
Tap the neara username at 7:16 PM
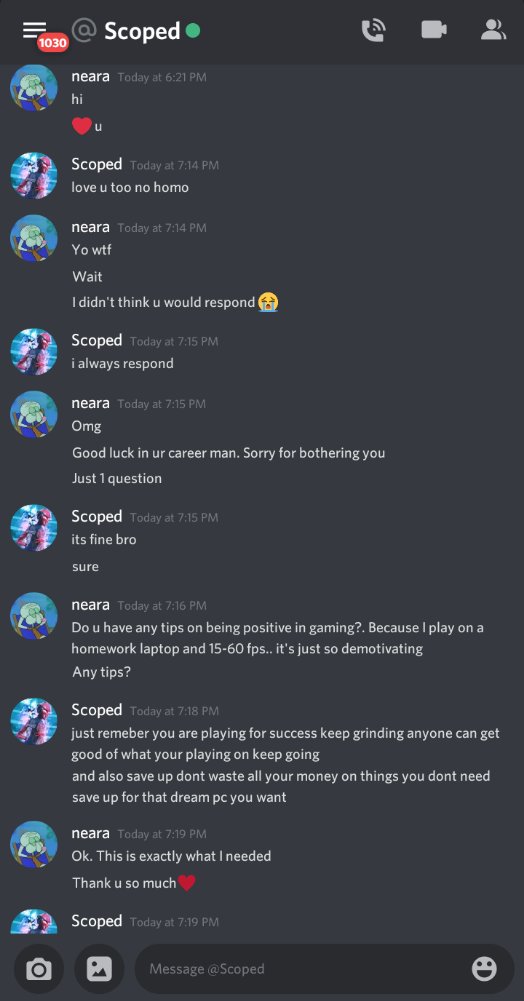pyautogui.click(x=91, y=605)
